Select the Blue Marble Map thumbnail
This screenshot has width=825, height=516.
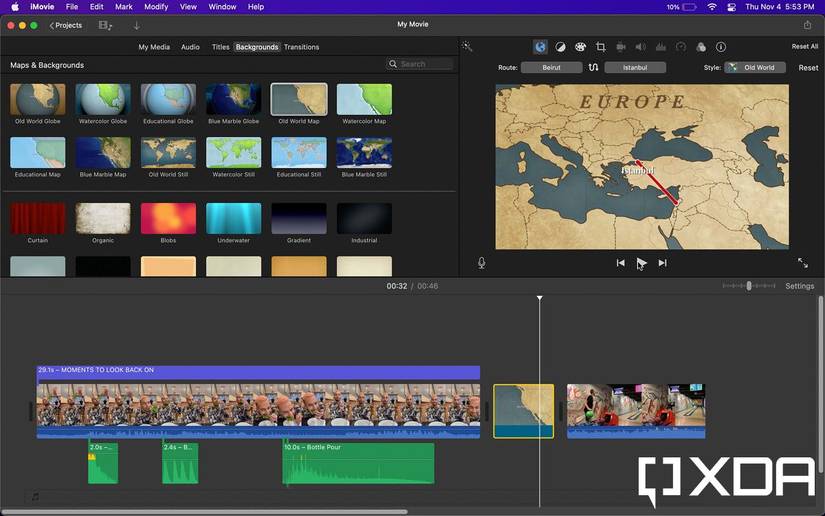[103, 153]
